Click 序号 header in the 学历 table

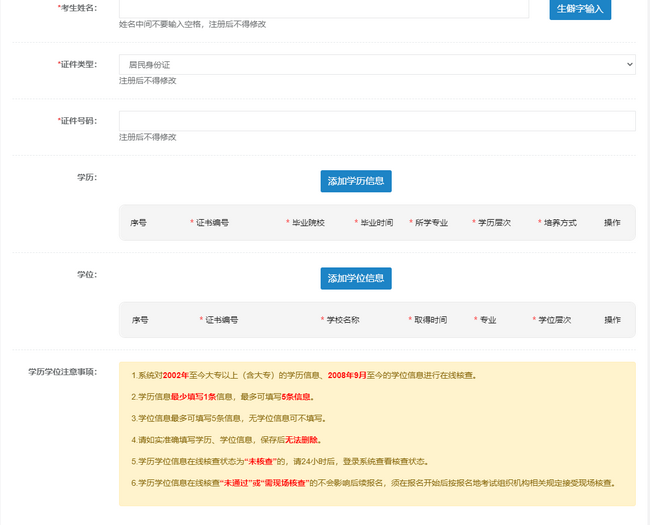(x=139, y=222)
